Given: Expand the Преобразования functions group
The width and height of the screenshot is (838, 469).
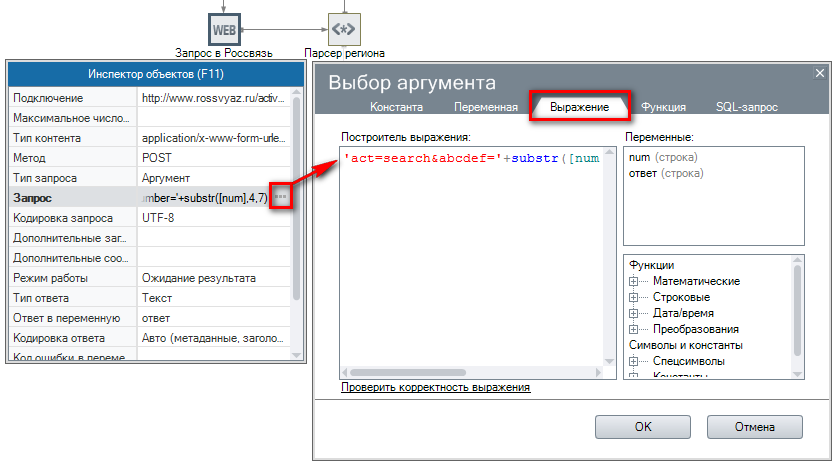Looking at the screenshot, I should tap(633, 329).
